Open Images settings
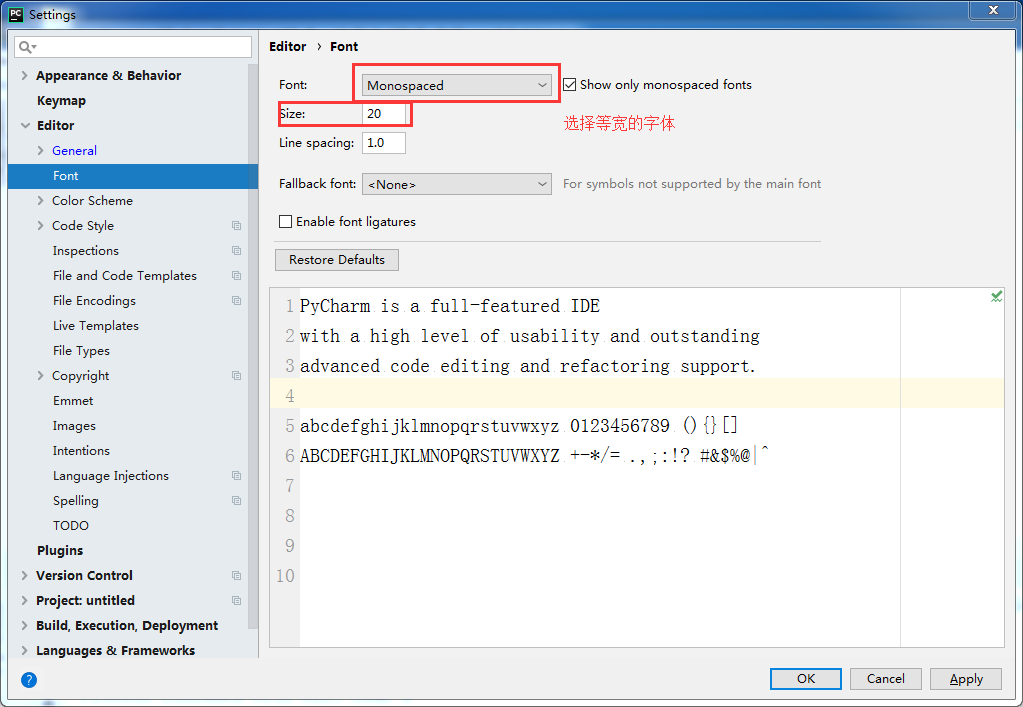Image resolution: width=1023 pixels, height=707 pixels. pyautogui.click(x=74, y=426)
